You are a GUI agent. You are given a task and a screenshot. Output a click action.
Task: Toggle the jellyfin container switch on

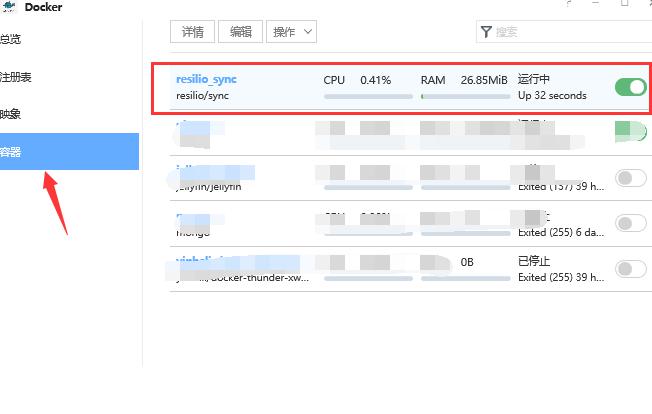coord(631,178)
